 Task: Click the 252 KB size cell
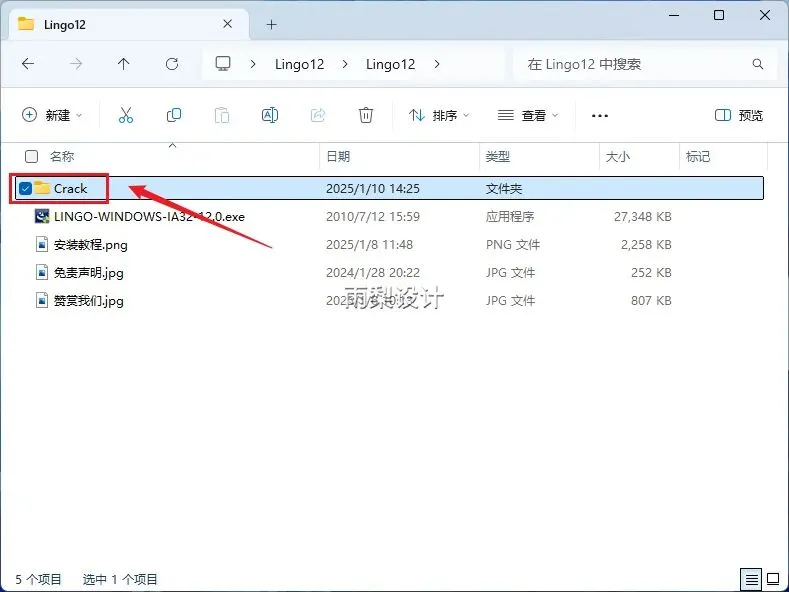pos(651,272)
